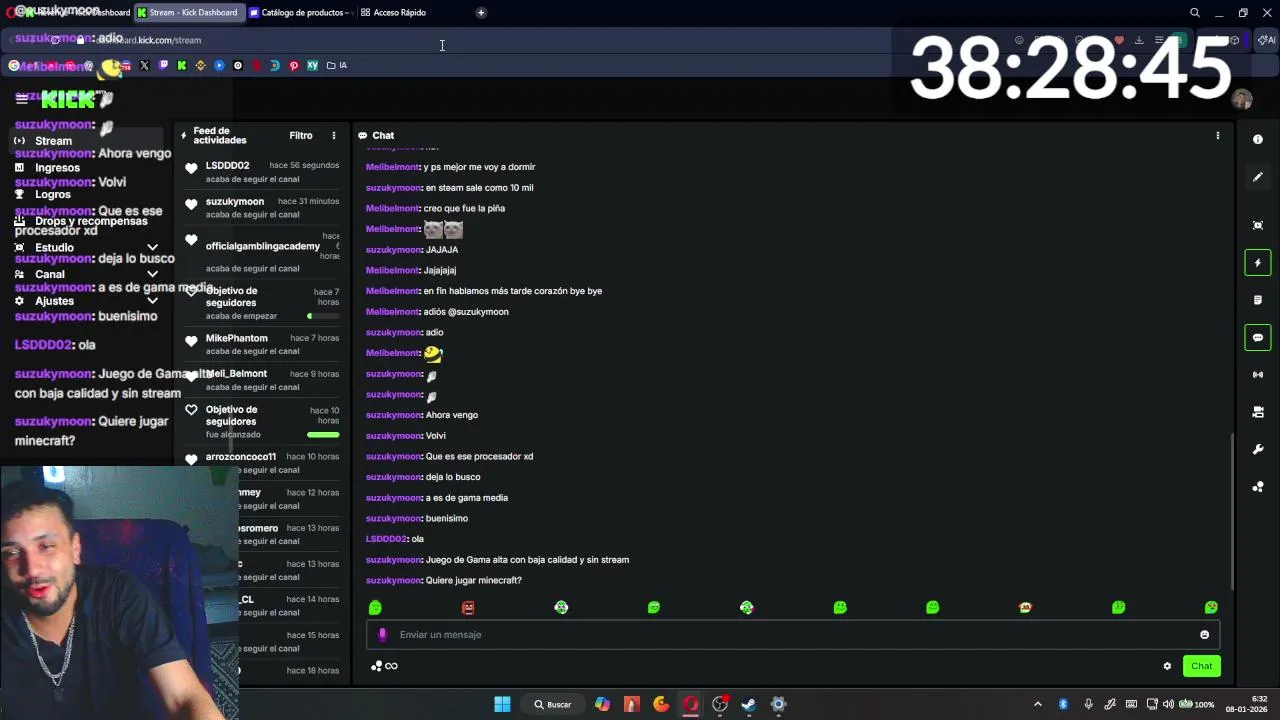The image size is (1280, 720).
Task: Click officialgamblingacademy entry in activity feed
Action: coord(262,252)
